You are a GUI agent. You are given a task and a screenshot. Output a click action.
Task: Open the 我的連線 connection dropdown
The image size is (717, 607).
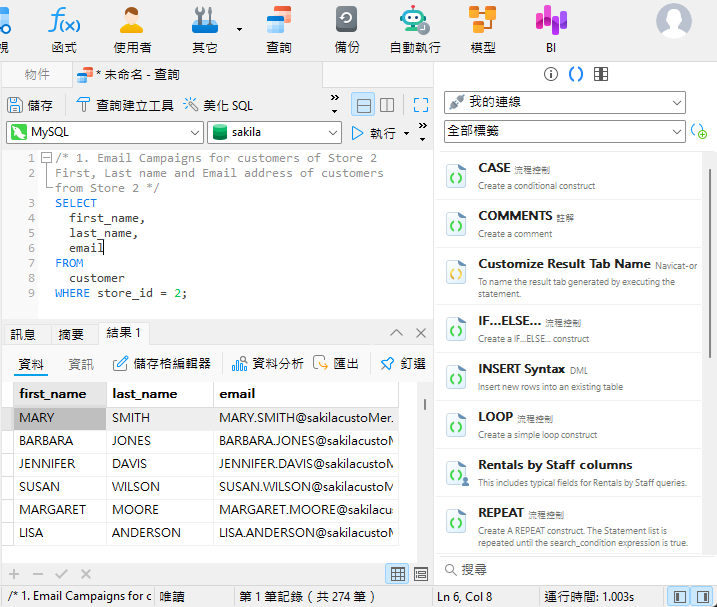(x=565, y=102)
